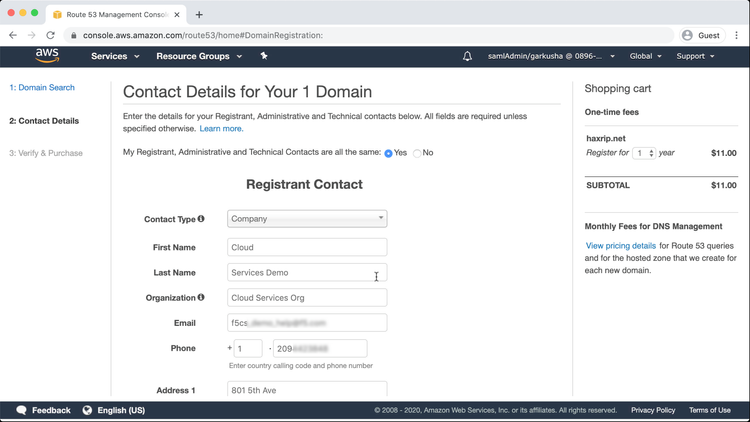Select Yes for same contacts
750x422 pixels.
[x=388, y=153]
